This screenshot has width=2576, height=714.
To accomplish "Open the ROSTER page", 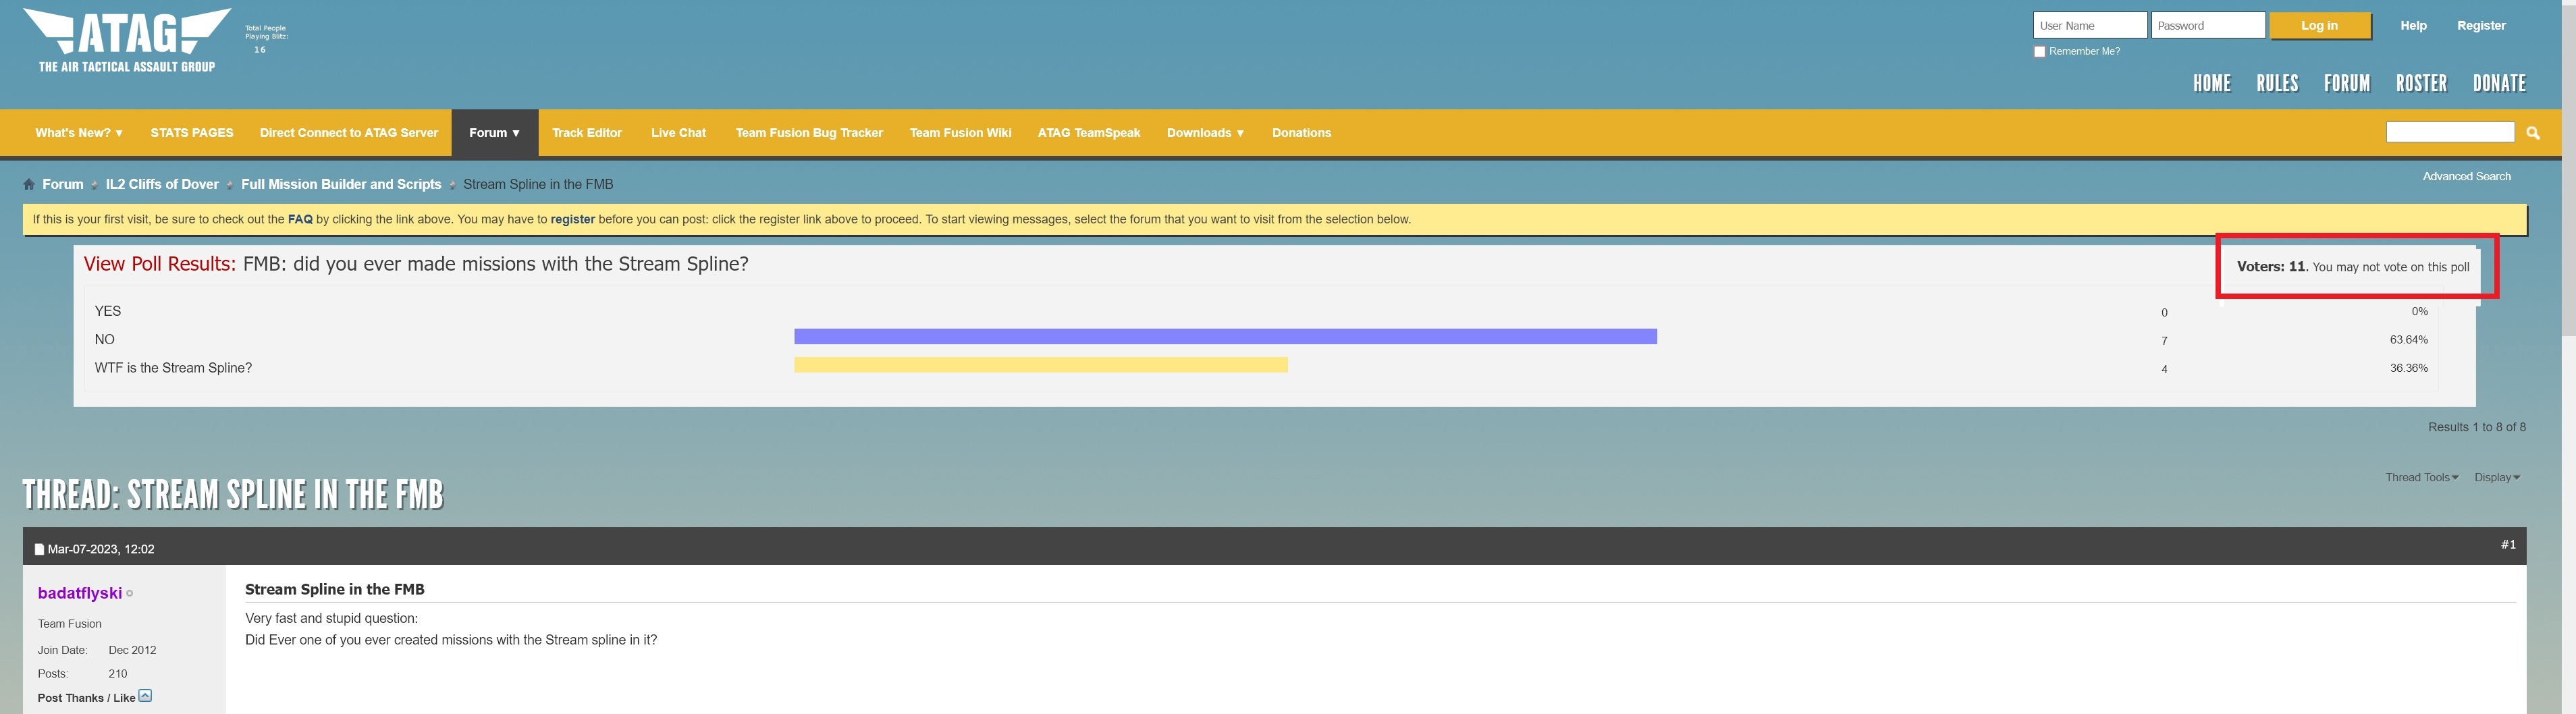I will 2421,84.
